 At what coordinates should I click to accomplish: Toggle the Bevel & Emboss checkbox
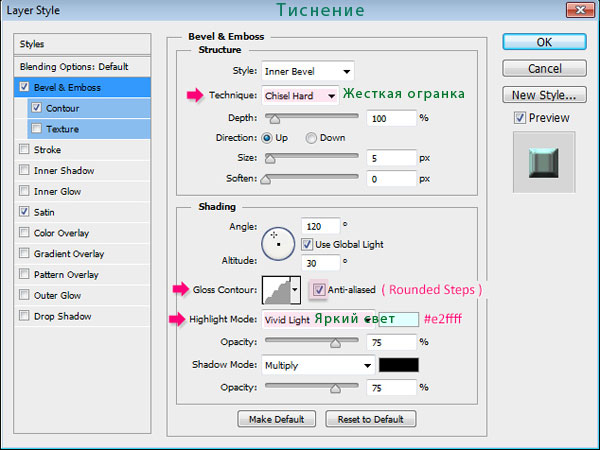[24, 87]
